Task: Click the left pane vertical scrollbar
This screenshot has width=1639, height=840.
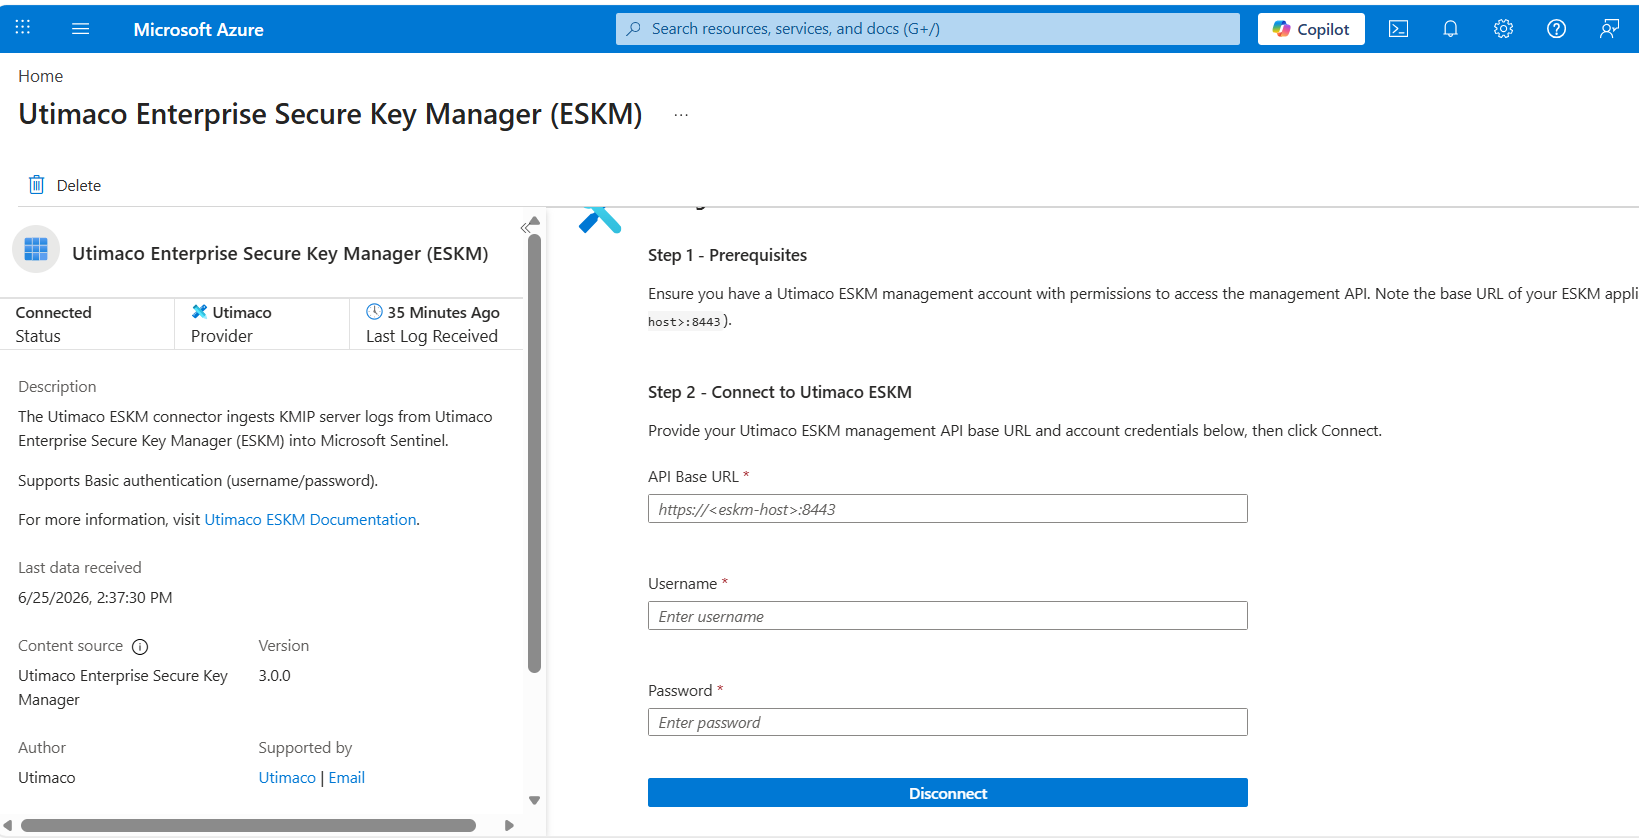Action: pyautogui.click(x=534, y=453)
